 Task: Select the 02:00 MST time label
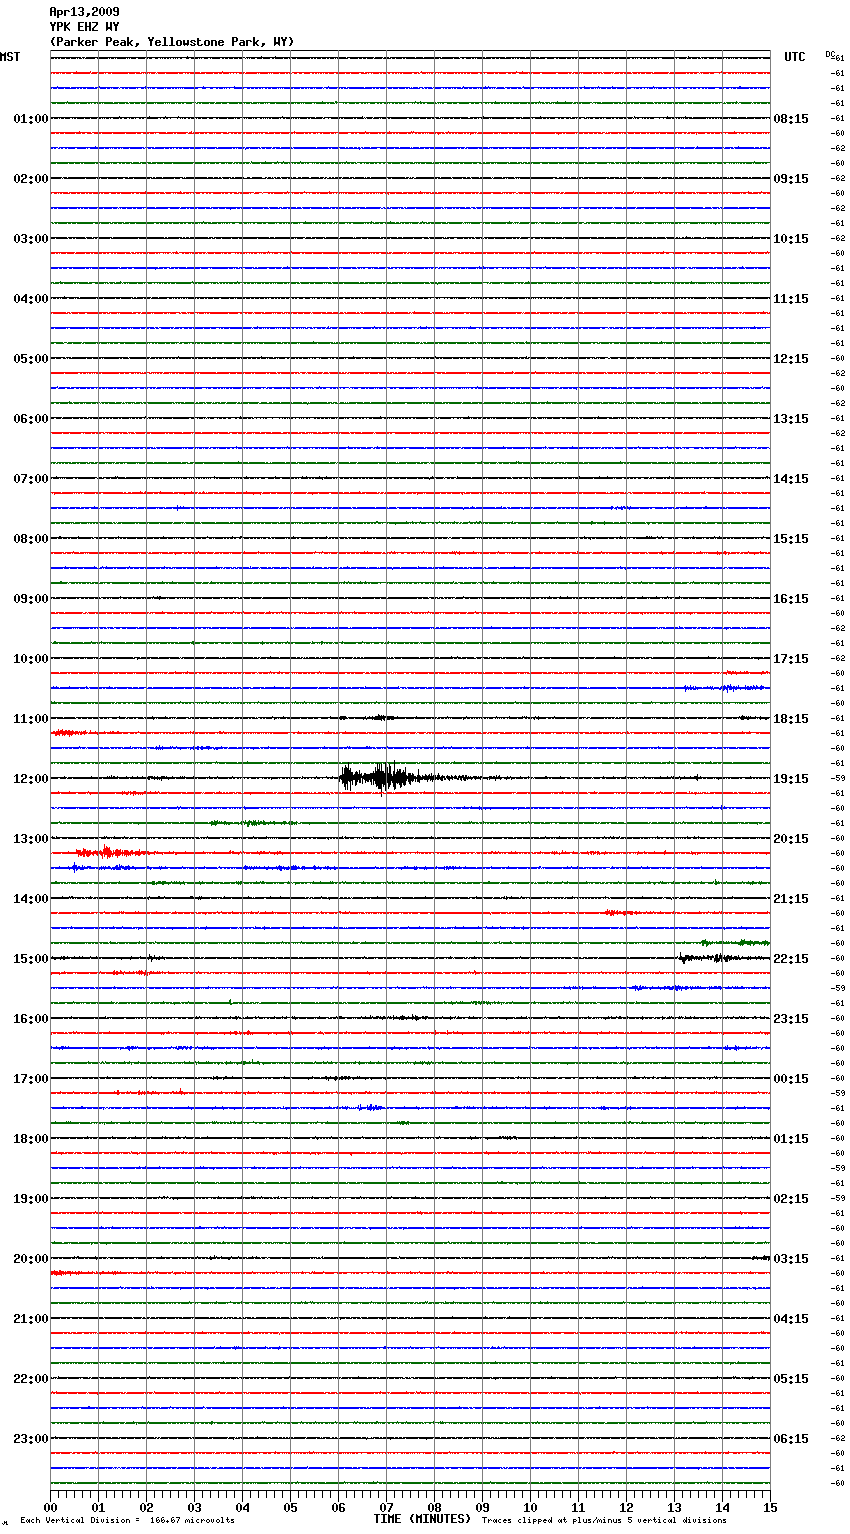tap(31, 179)
